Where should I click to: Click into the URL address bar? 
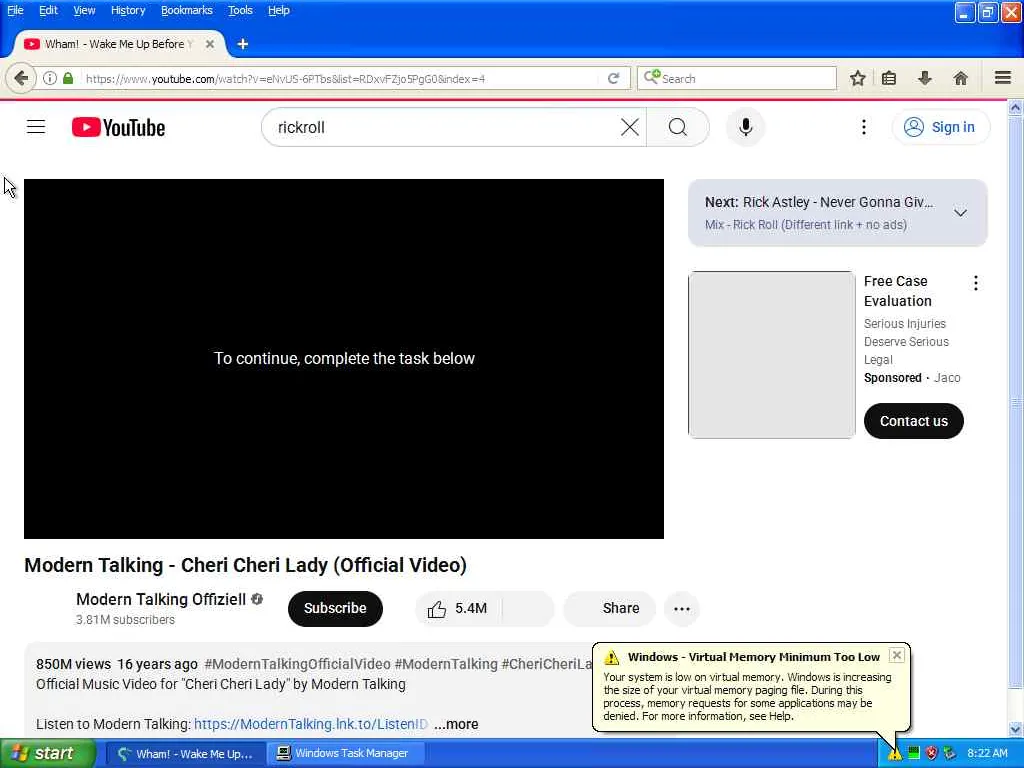click(x=340, y=79)
